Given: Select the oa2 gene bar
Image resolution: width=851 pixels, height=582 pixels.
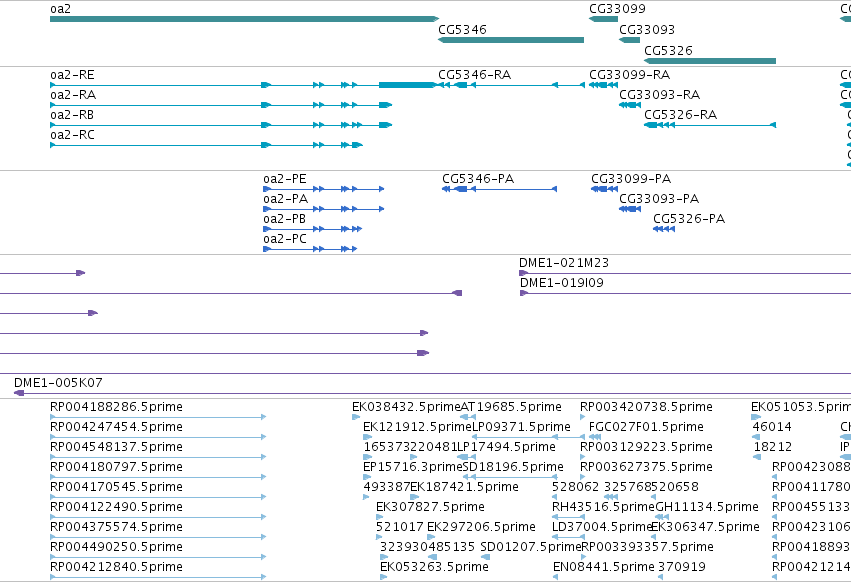Looking at the screenshot, I should [x=244, y=19].
